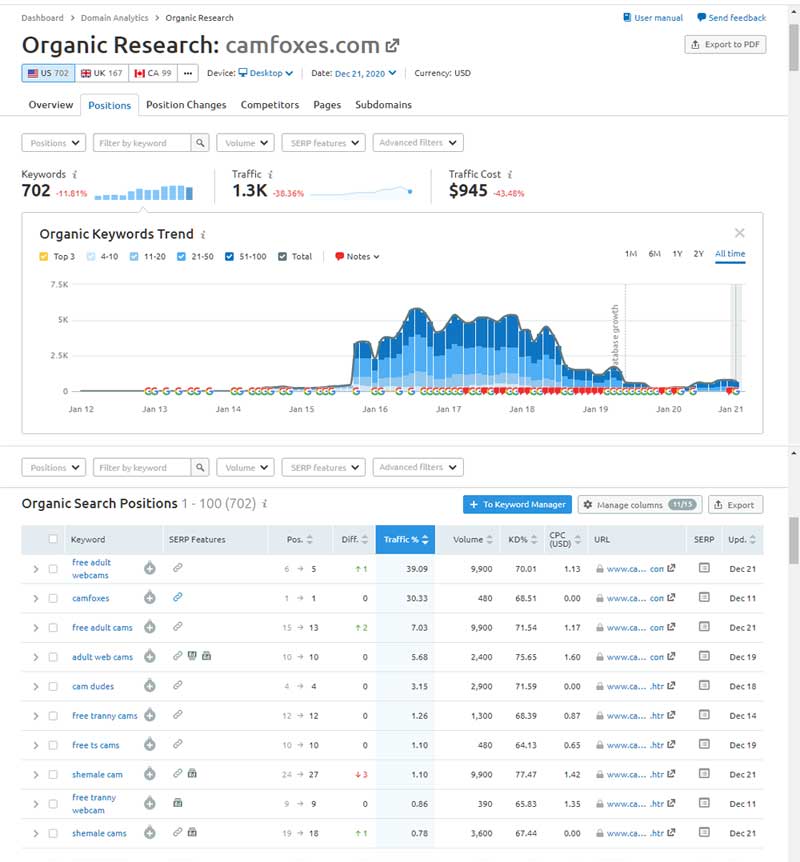View SERP snapshot icon for 'adult web cams'

coord(704,656)
